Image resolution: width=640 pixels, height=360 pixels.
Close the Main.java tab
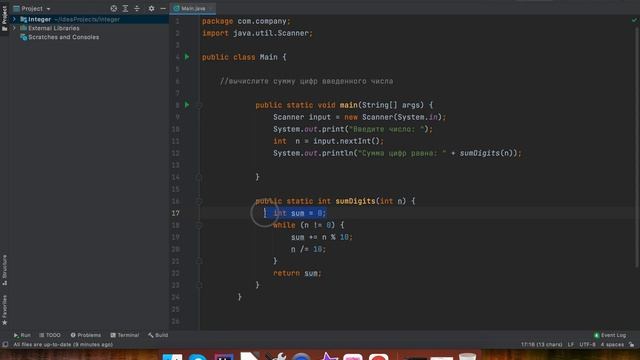tap(211, 8)
